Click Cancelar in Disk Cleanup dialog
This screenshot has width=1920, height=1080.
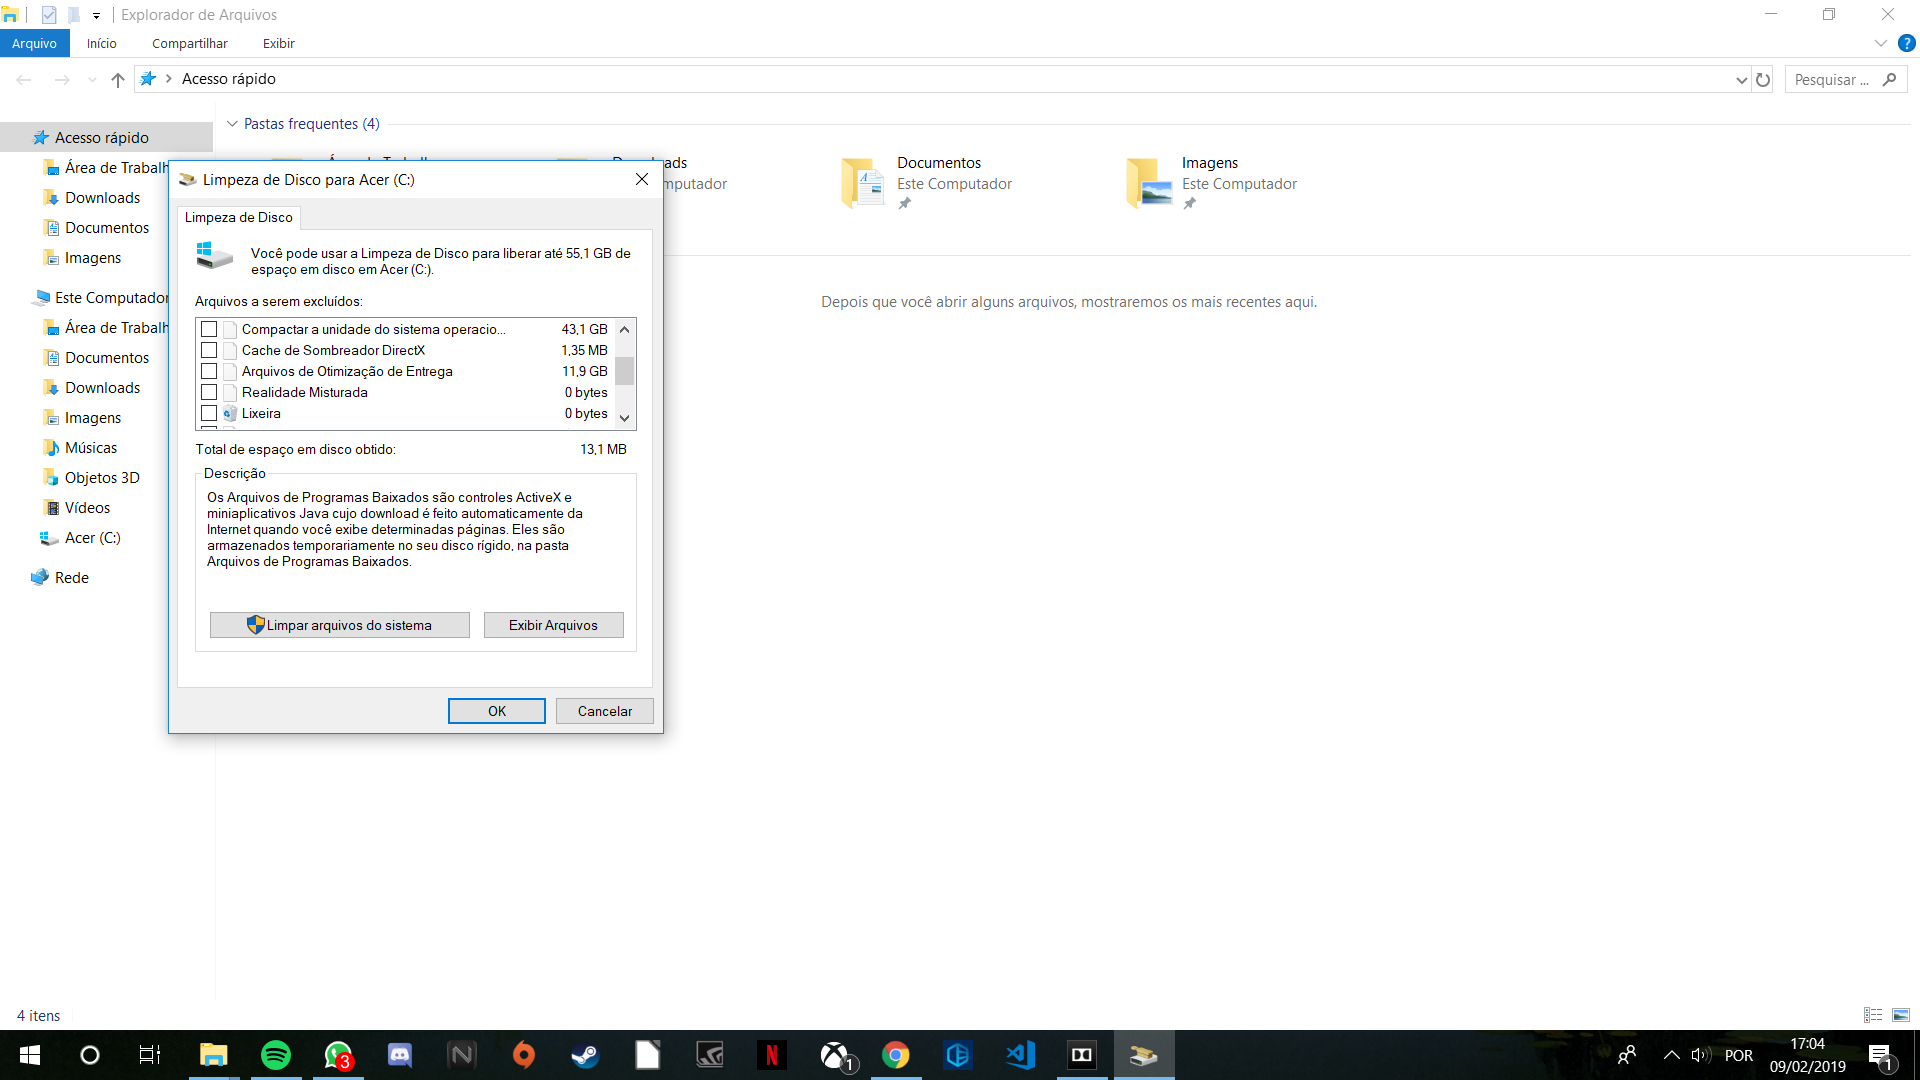(605, 711)
